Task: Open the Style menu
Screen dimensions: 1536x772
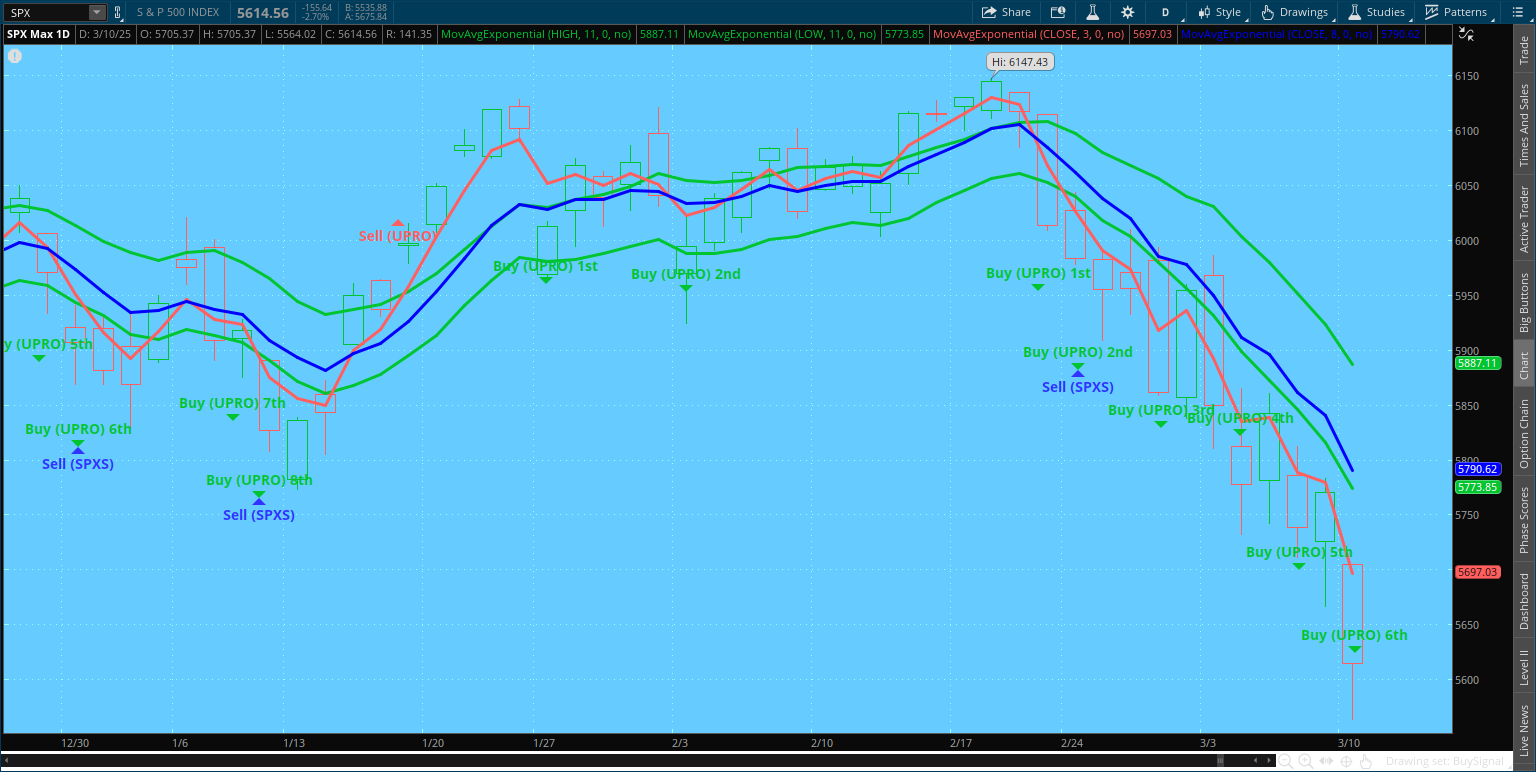Action: [x=1219, y=12]
